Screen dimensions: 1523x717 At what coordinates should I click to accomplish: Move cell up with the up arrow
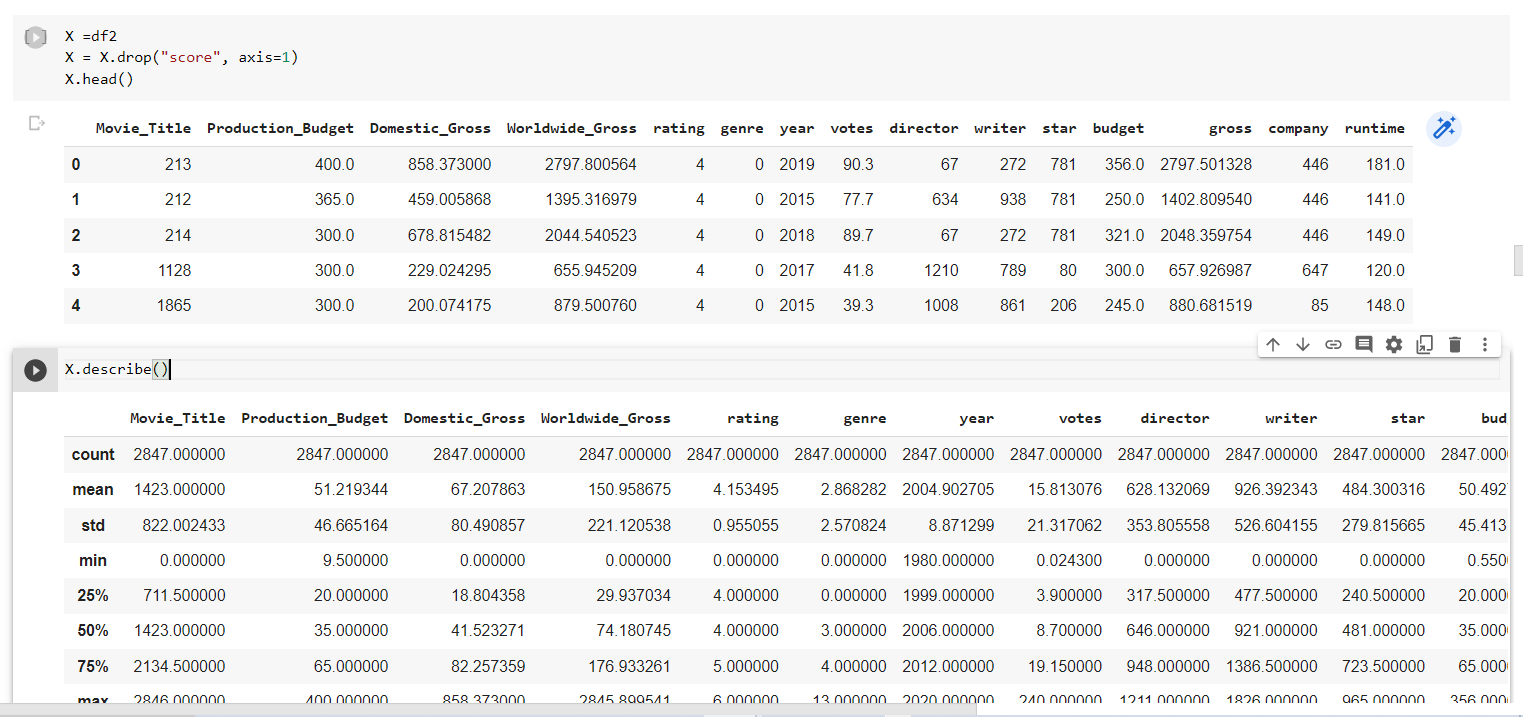point(1272,344)
